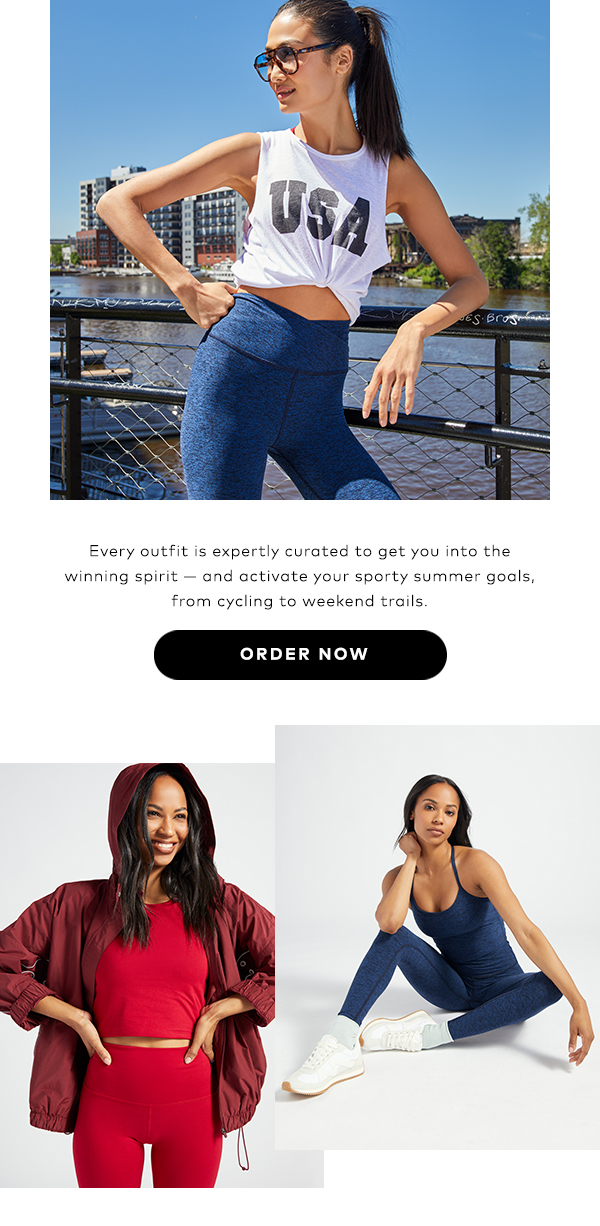
Task: Click the ORDER NOW button
Action: click(300, 654)
